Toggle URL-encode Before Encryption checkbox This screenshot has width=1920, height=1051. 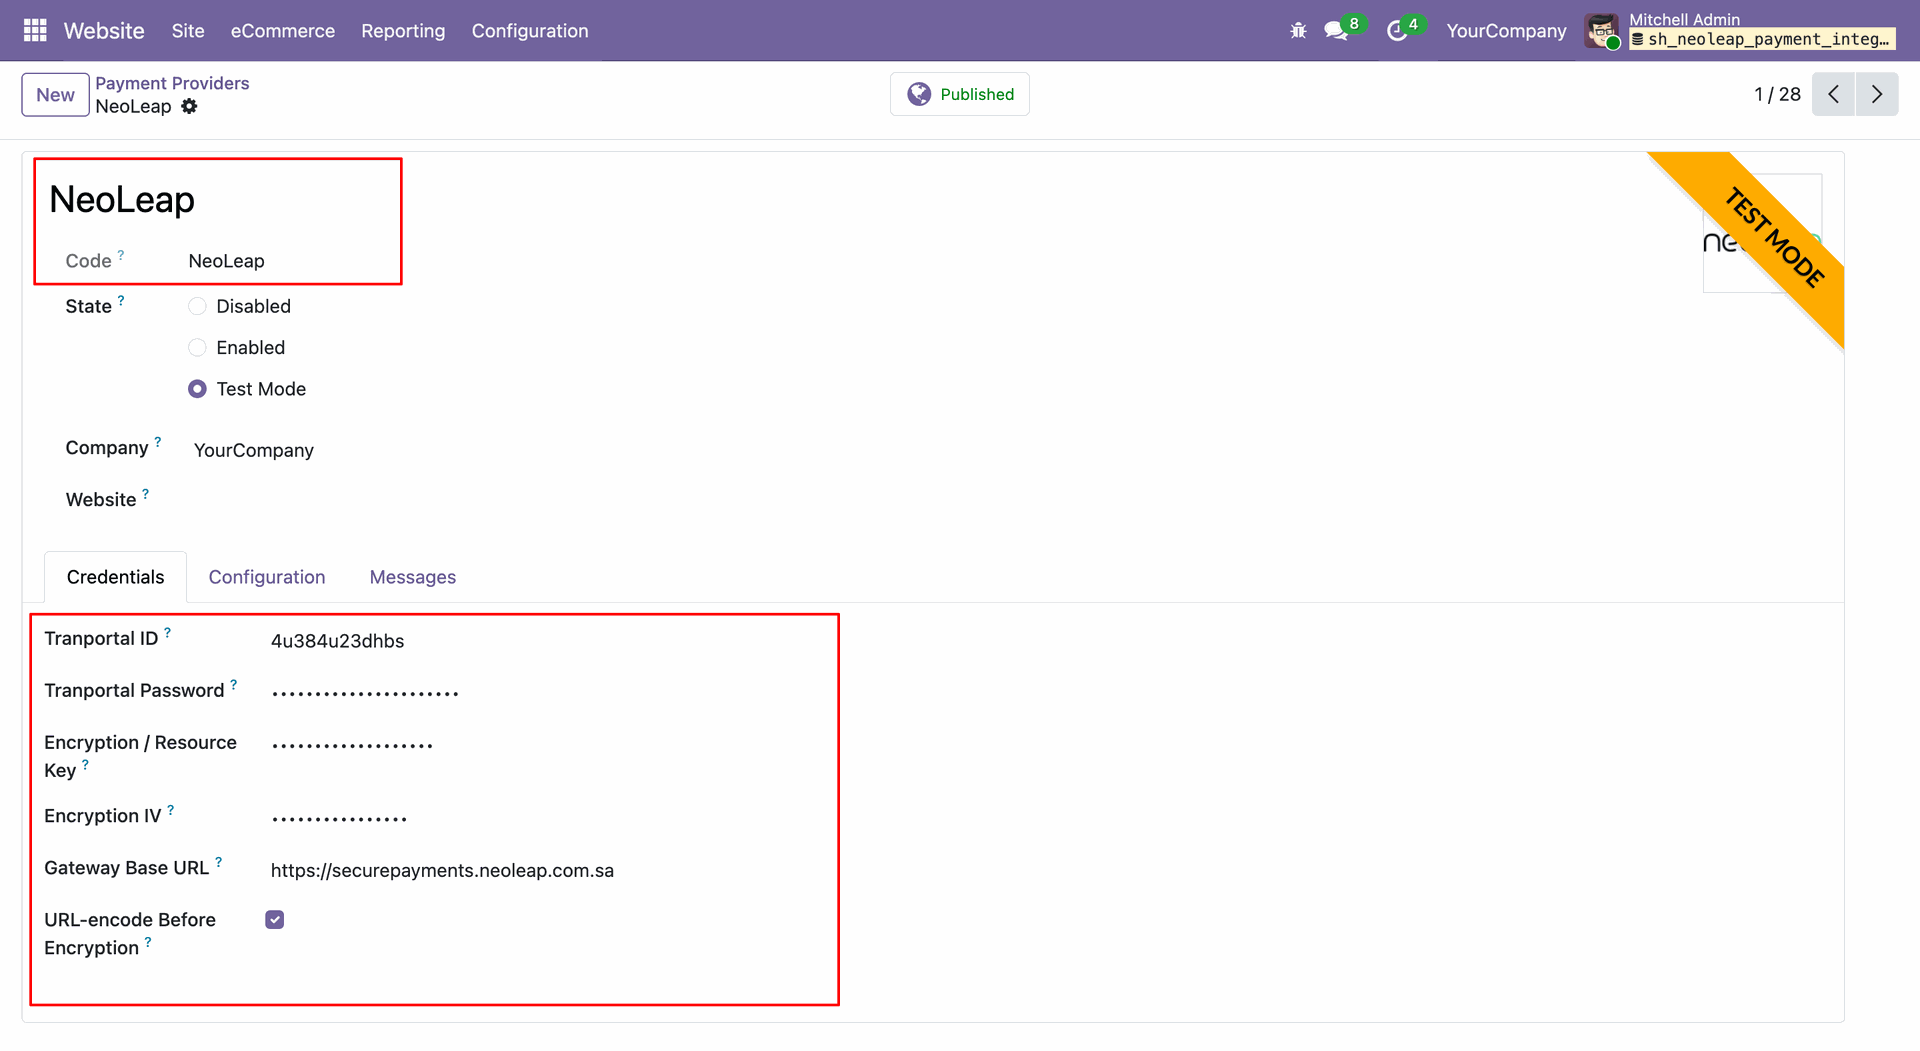click(x=275, y=920)
